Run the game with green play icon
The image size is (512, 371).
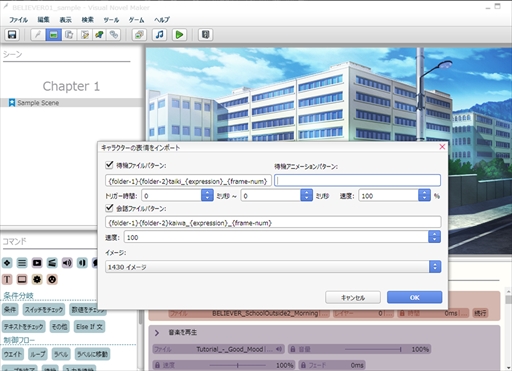point(179,35)
